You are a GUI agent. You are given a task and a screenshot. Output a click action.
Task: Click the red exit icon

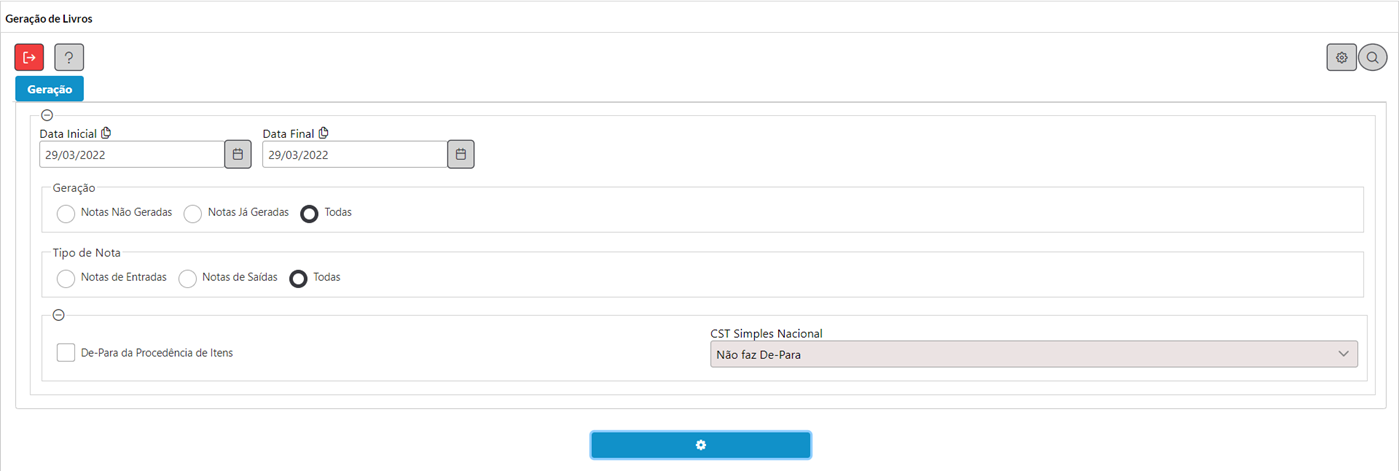point(29,57)
